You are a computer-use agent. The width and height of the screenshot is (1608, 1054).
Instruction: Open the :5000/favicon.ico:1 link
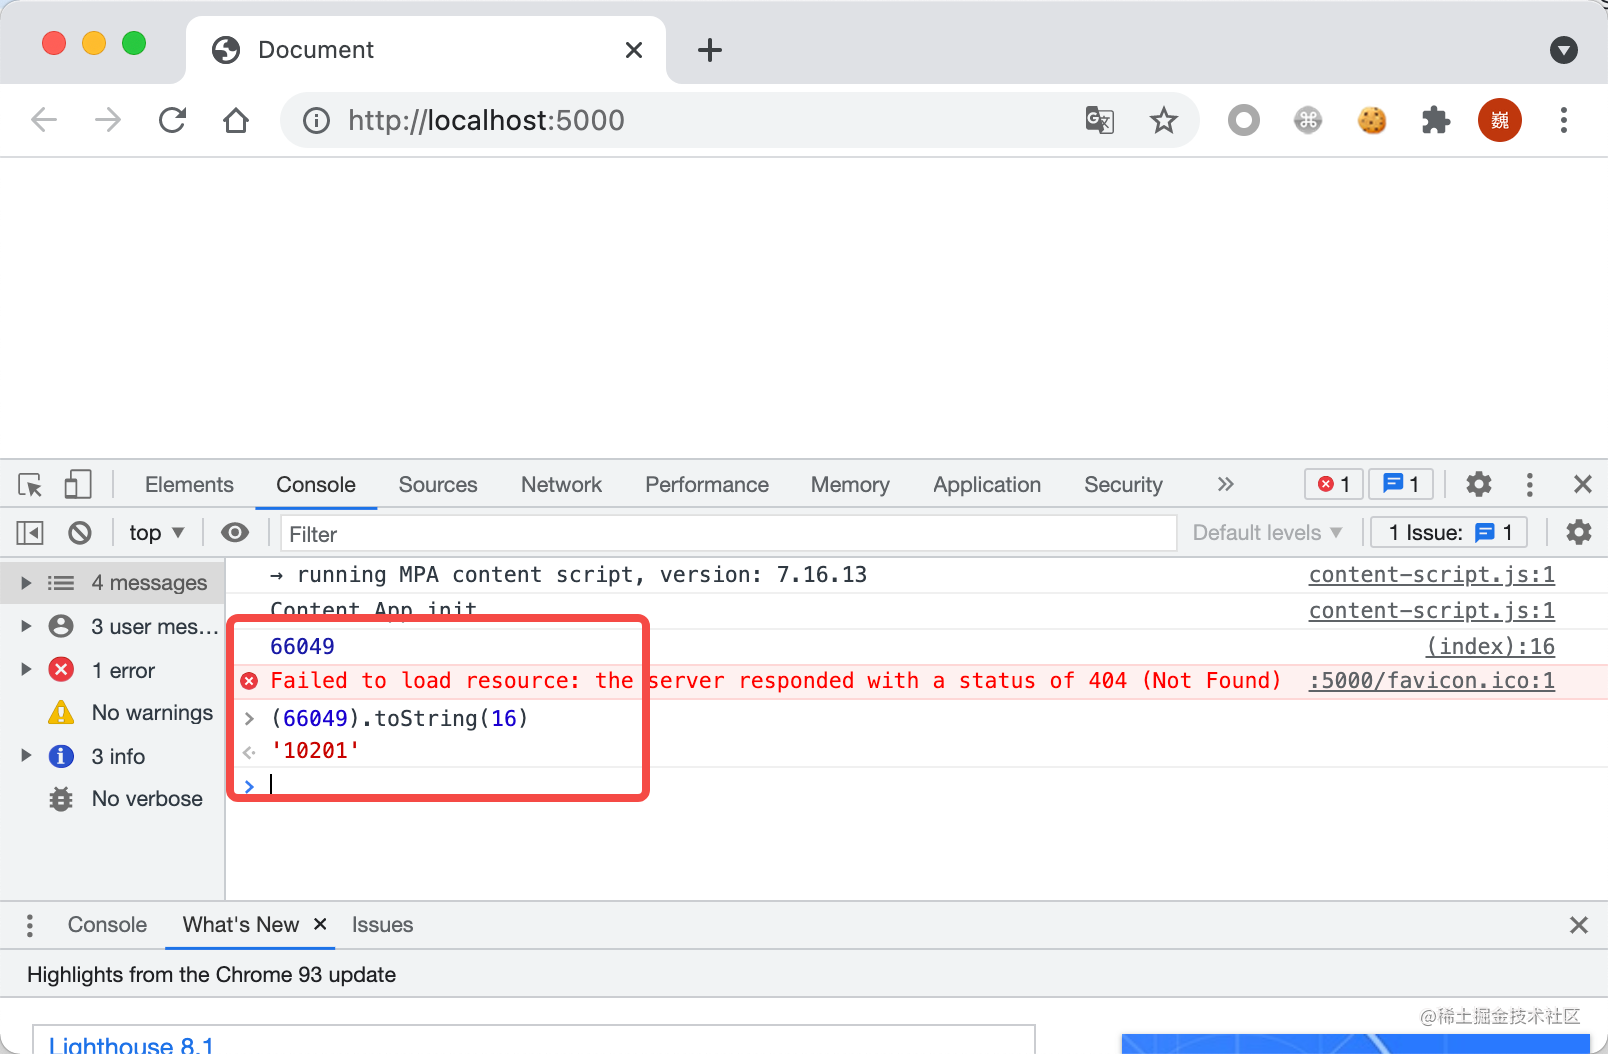click(1431, 681)
